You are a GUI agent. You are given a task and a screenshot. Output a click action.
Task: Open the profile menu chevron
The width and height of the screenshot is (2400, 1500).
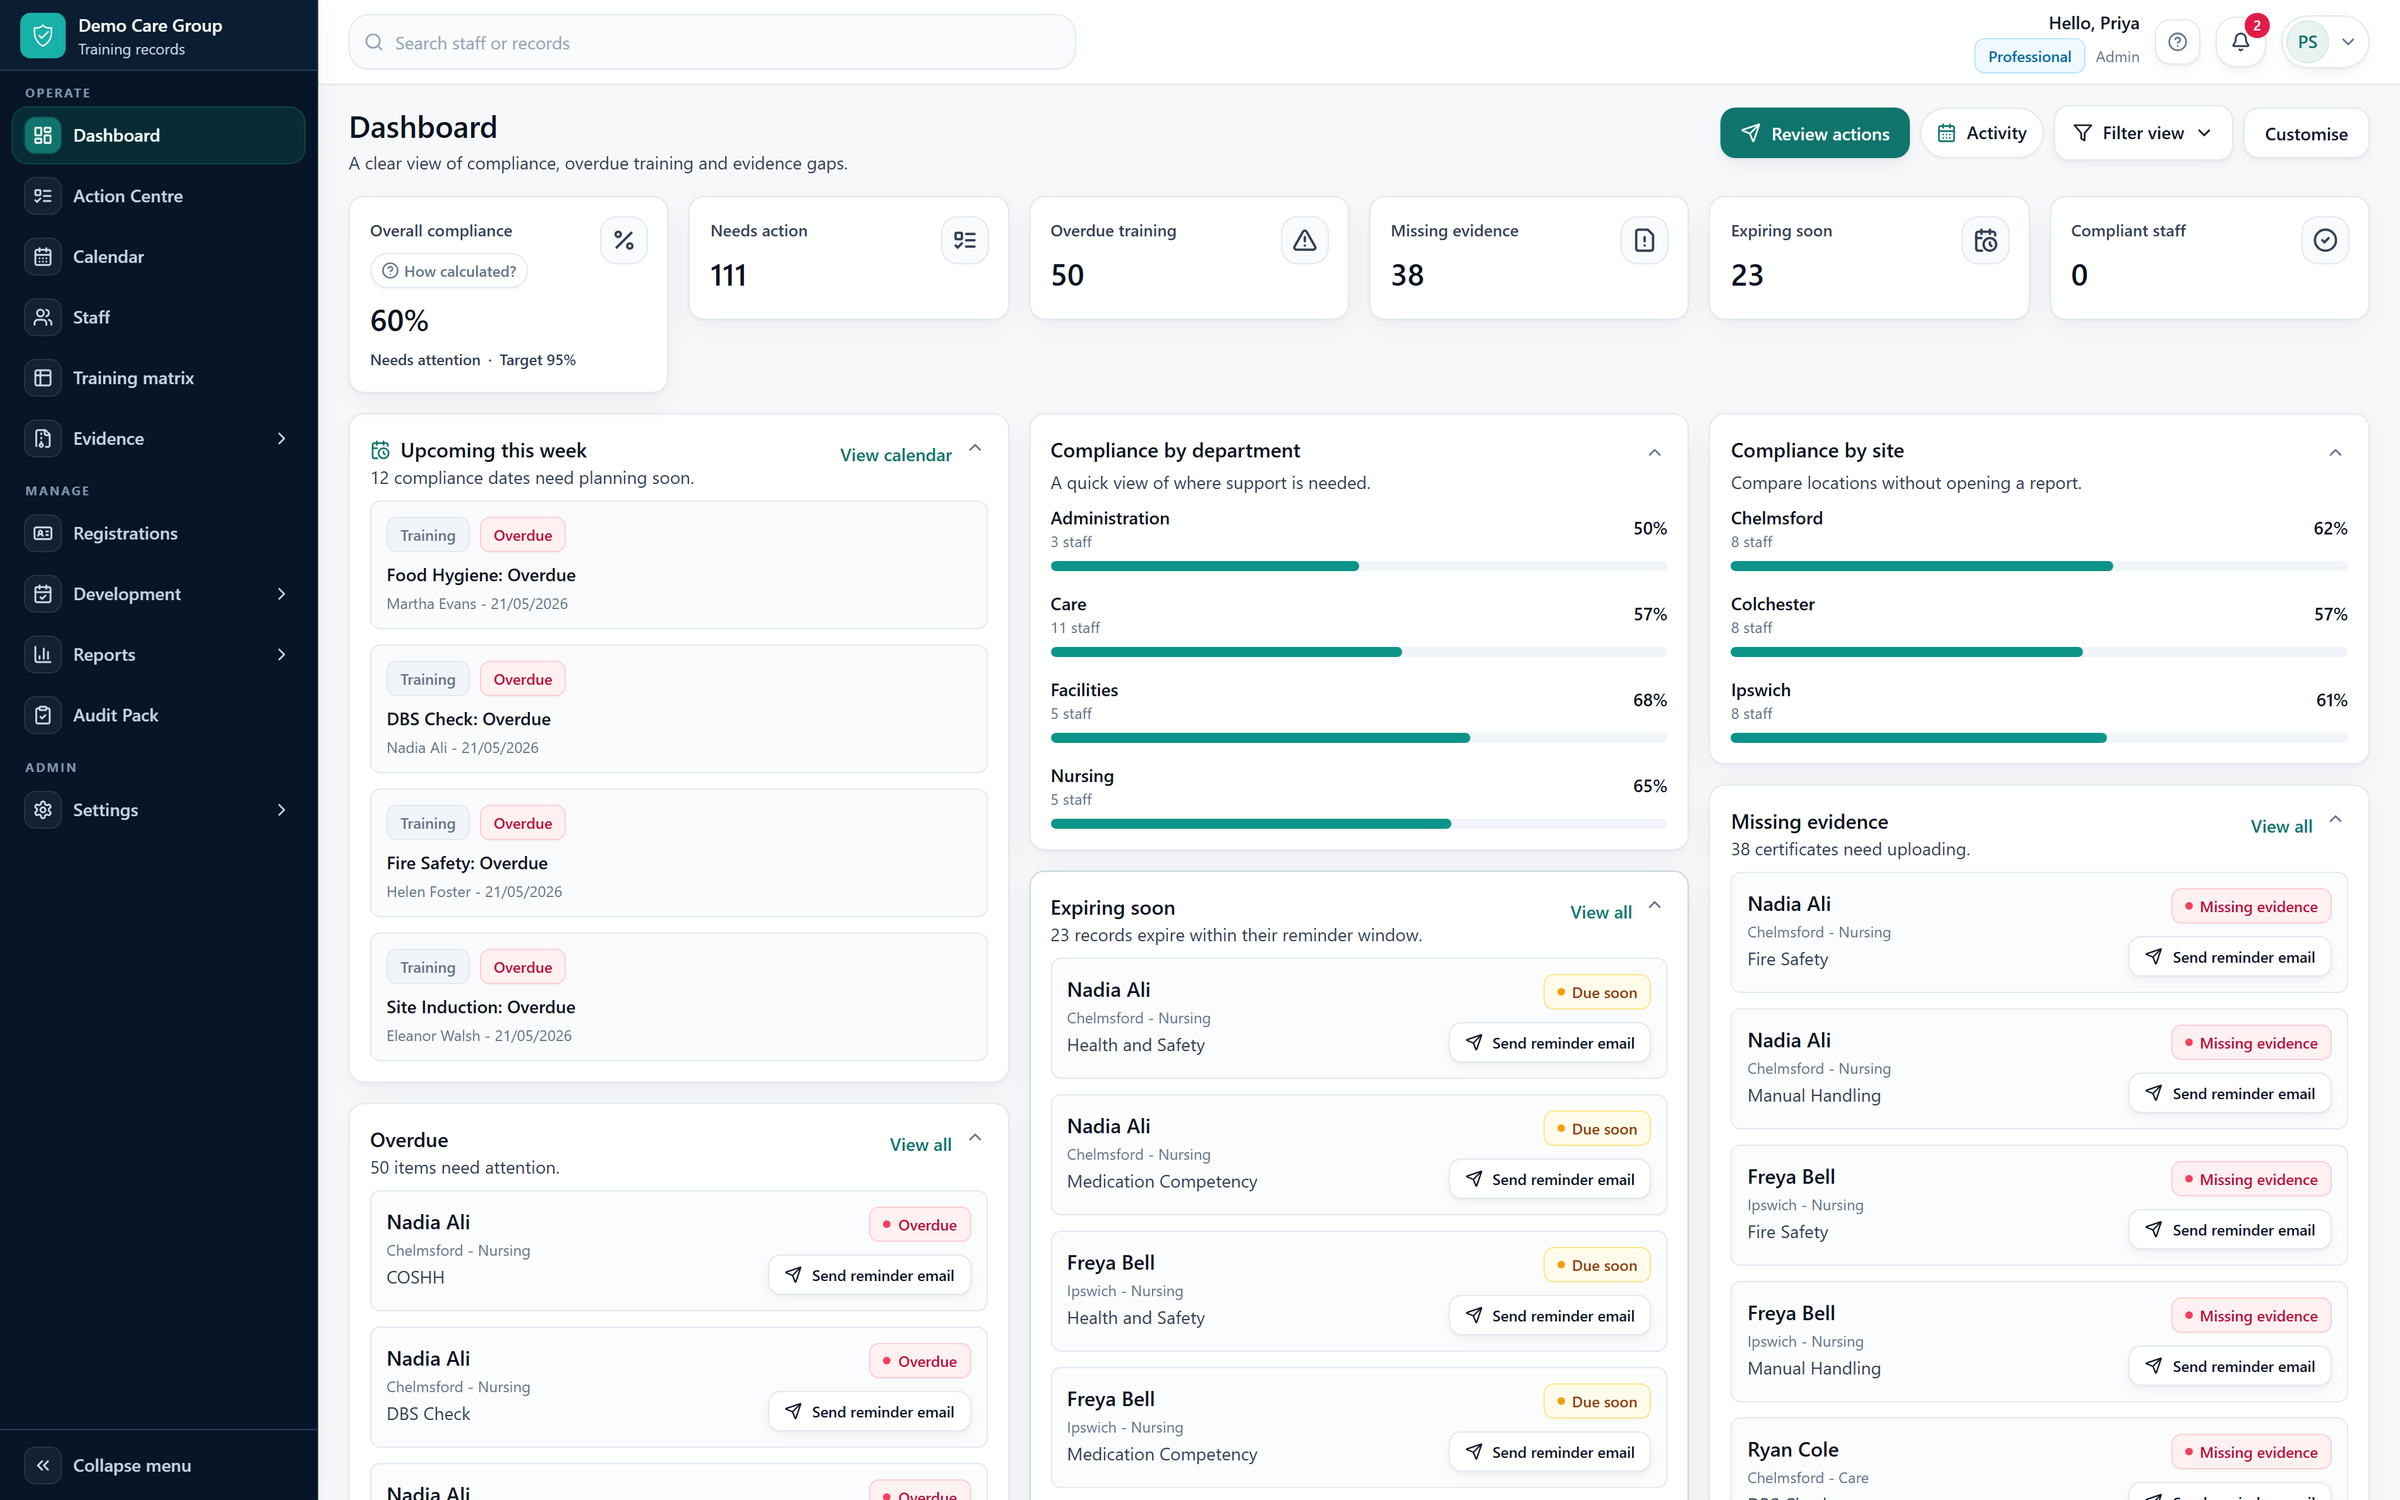(x=2348, y=42)
